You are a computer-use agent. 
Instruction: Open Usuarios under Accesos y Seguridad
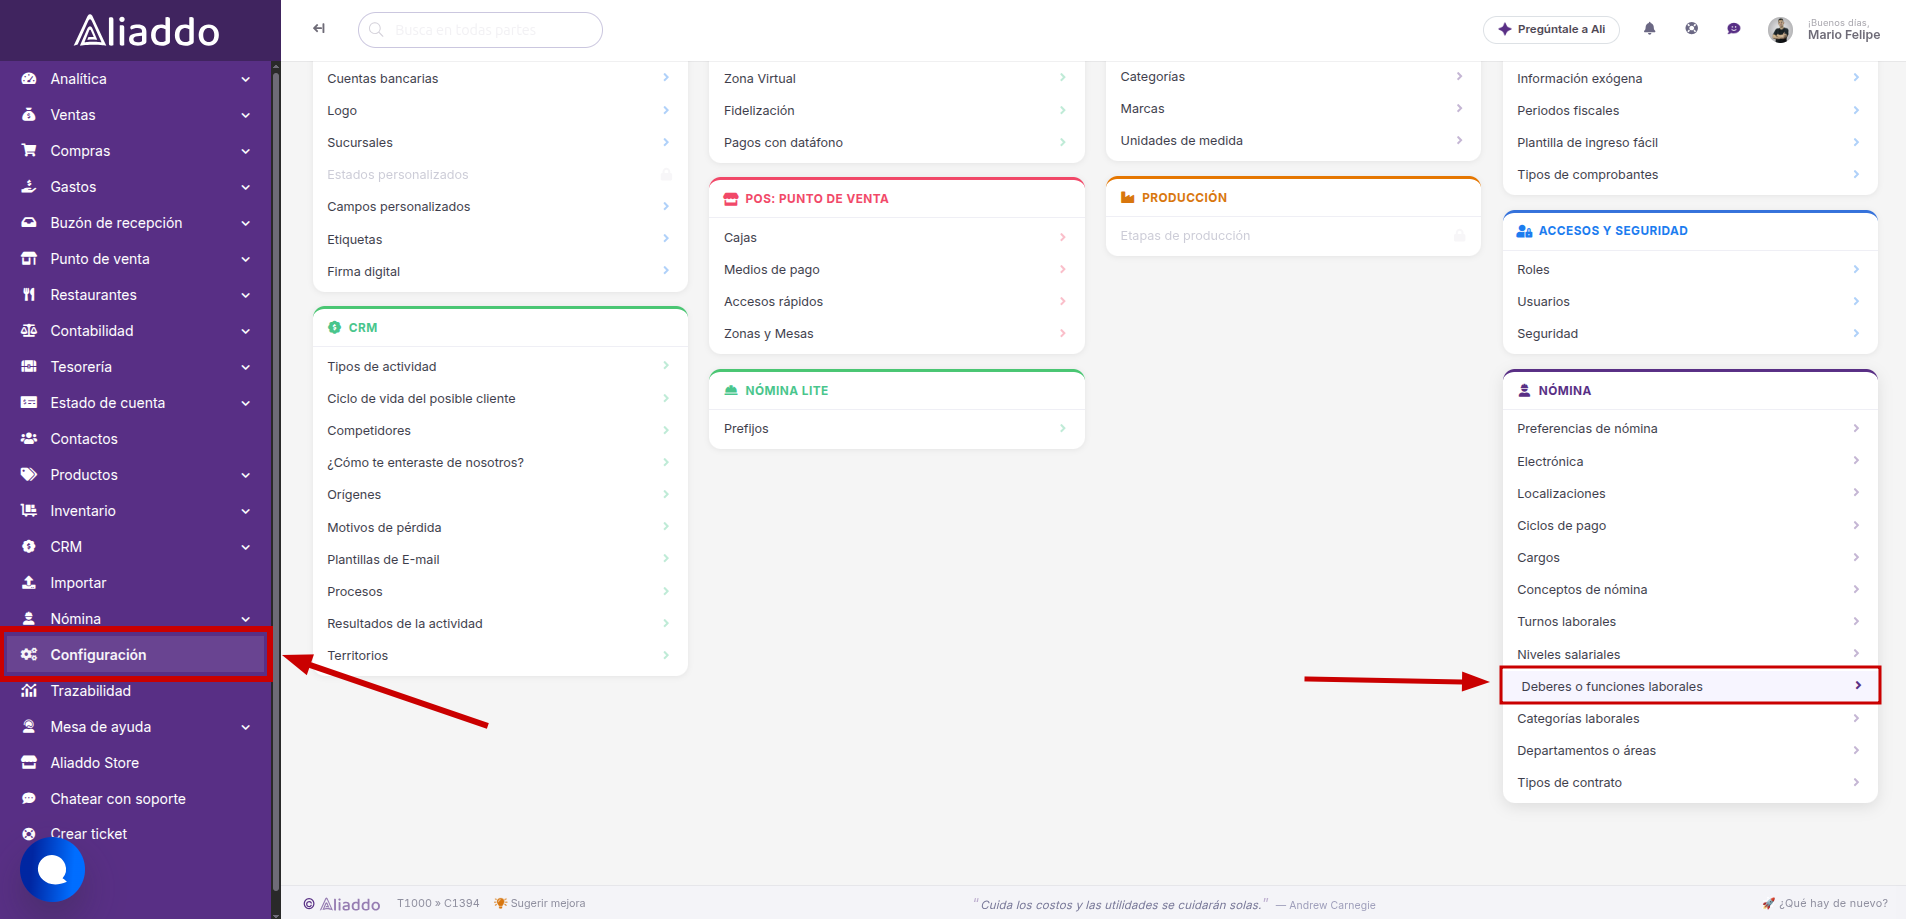click(x=1690, y=302)
